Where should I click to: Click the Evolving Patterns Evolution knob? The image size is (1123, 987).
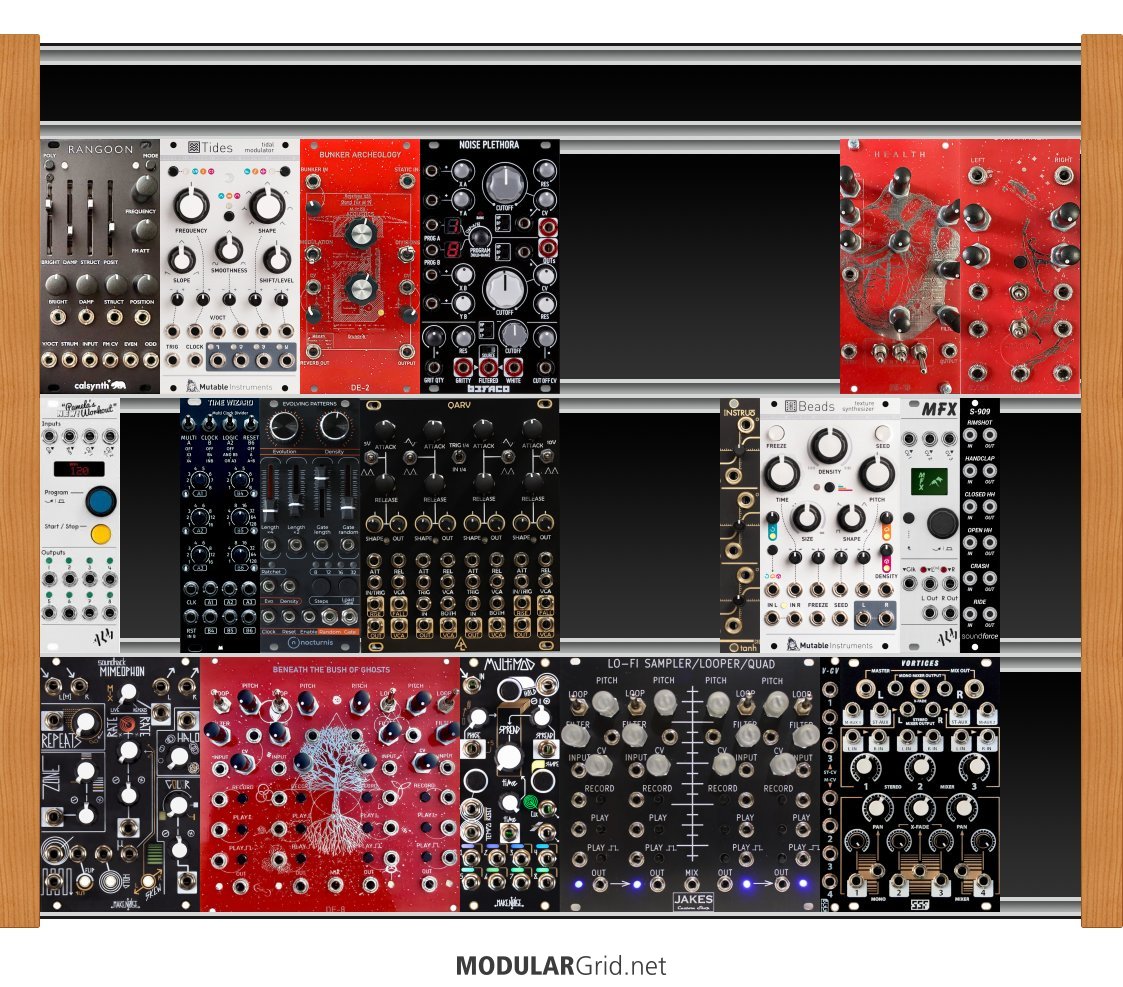(284, 427)
